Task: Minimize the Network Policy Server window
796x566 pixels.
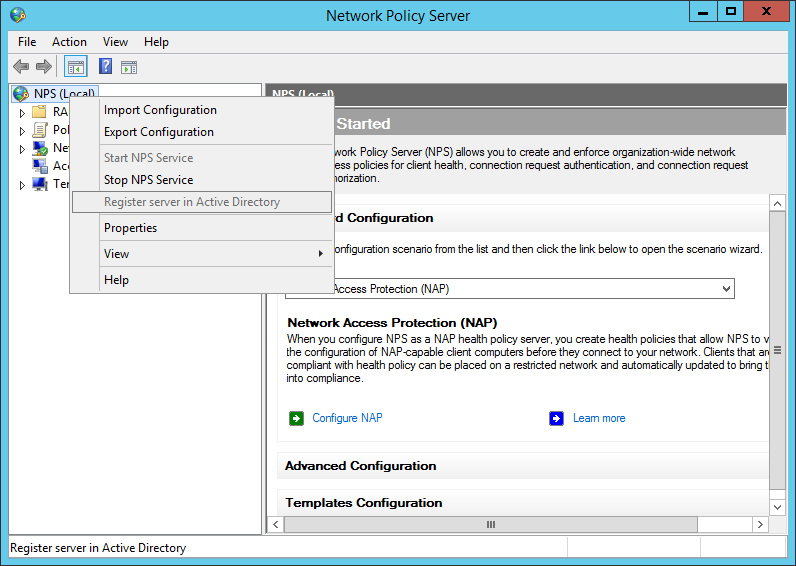Action: click(703, 12)
